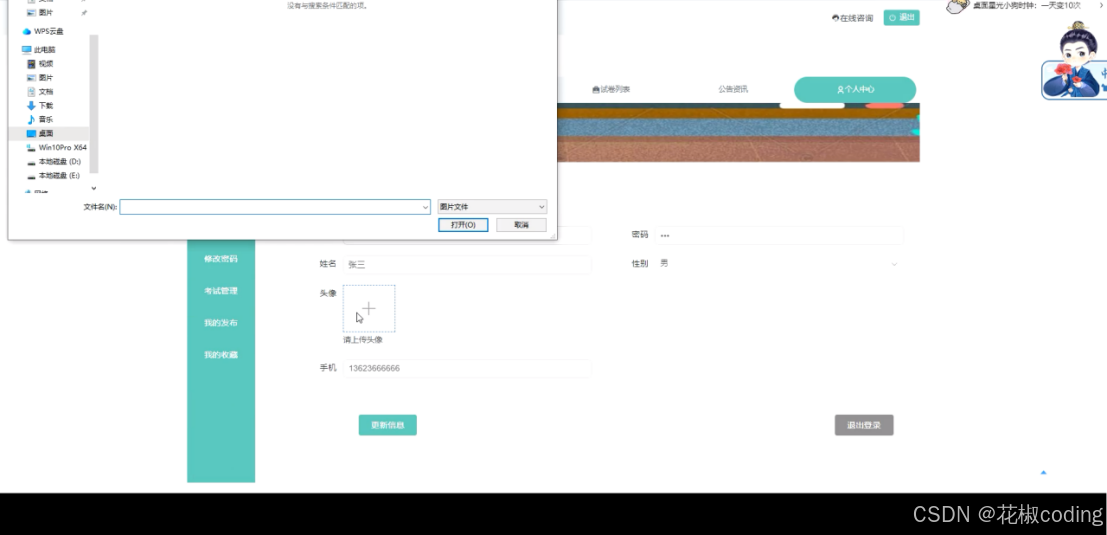Open the Win10Pro X64 drive
The height and width of the screenshot is (535, 1107).
(62, 148)
